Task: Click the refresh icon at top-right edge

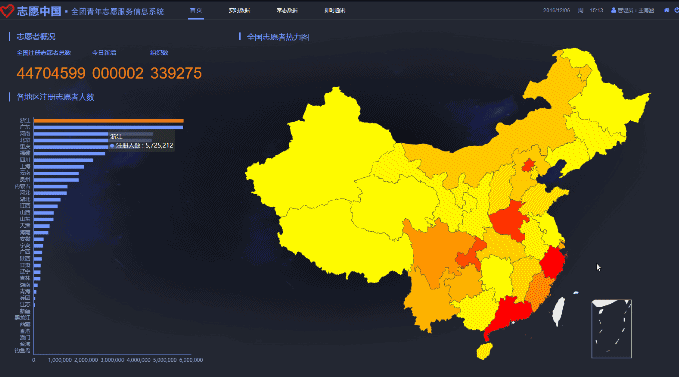Action: tap(677, 10)
